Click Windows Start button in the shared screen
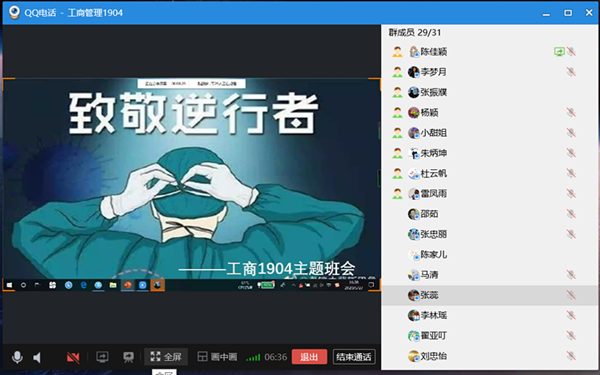 (x=9, y=285)
